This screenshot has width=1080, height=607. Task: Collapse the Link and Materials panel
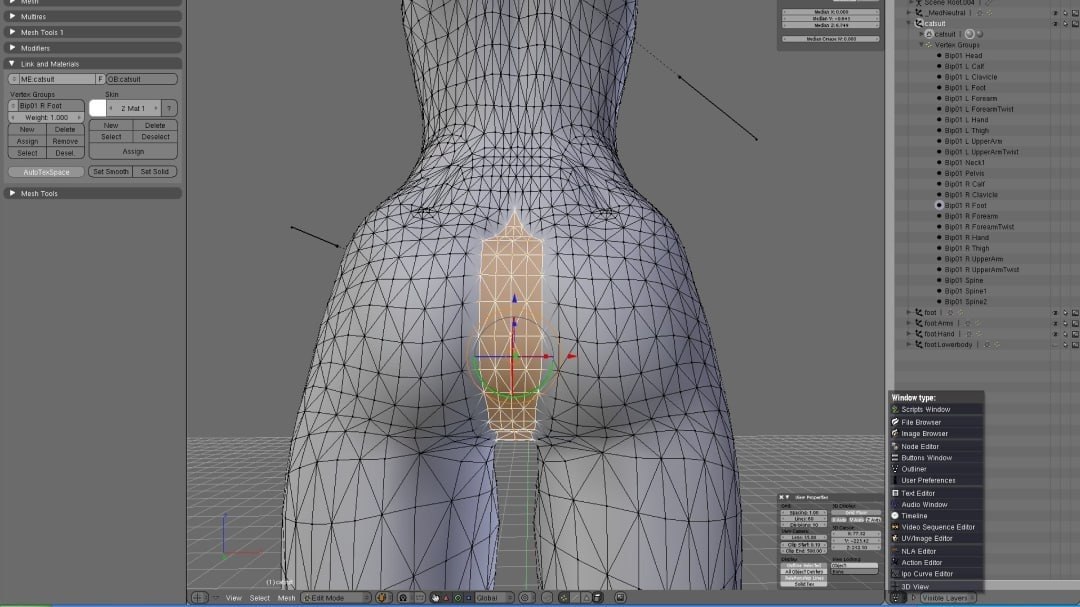(x=12, y=63)
